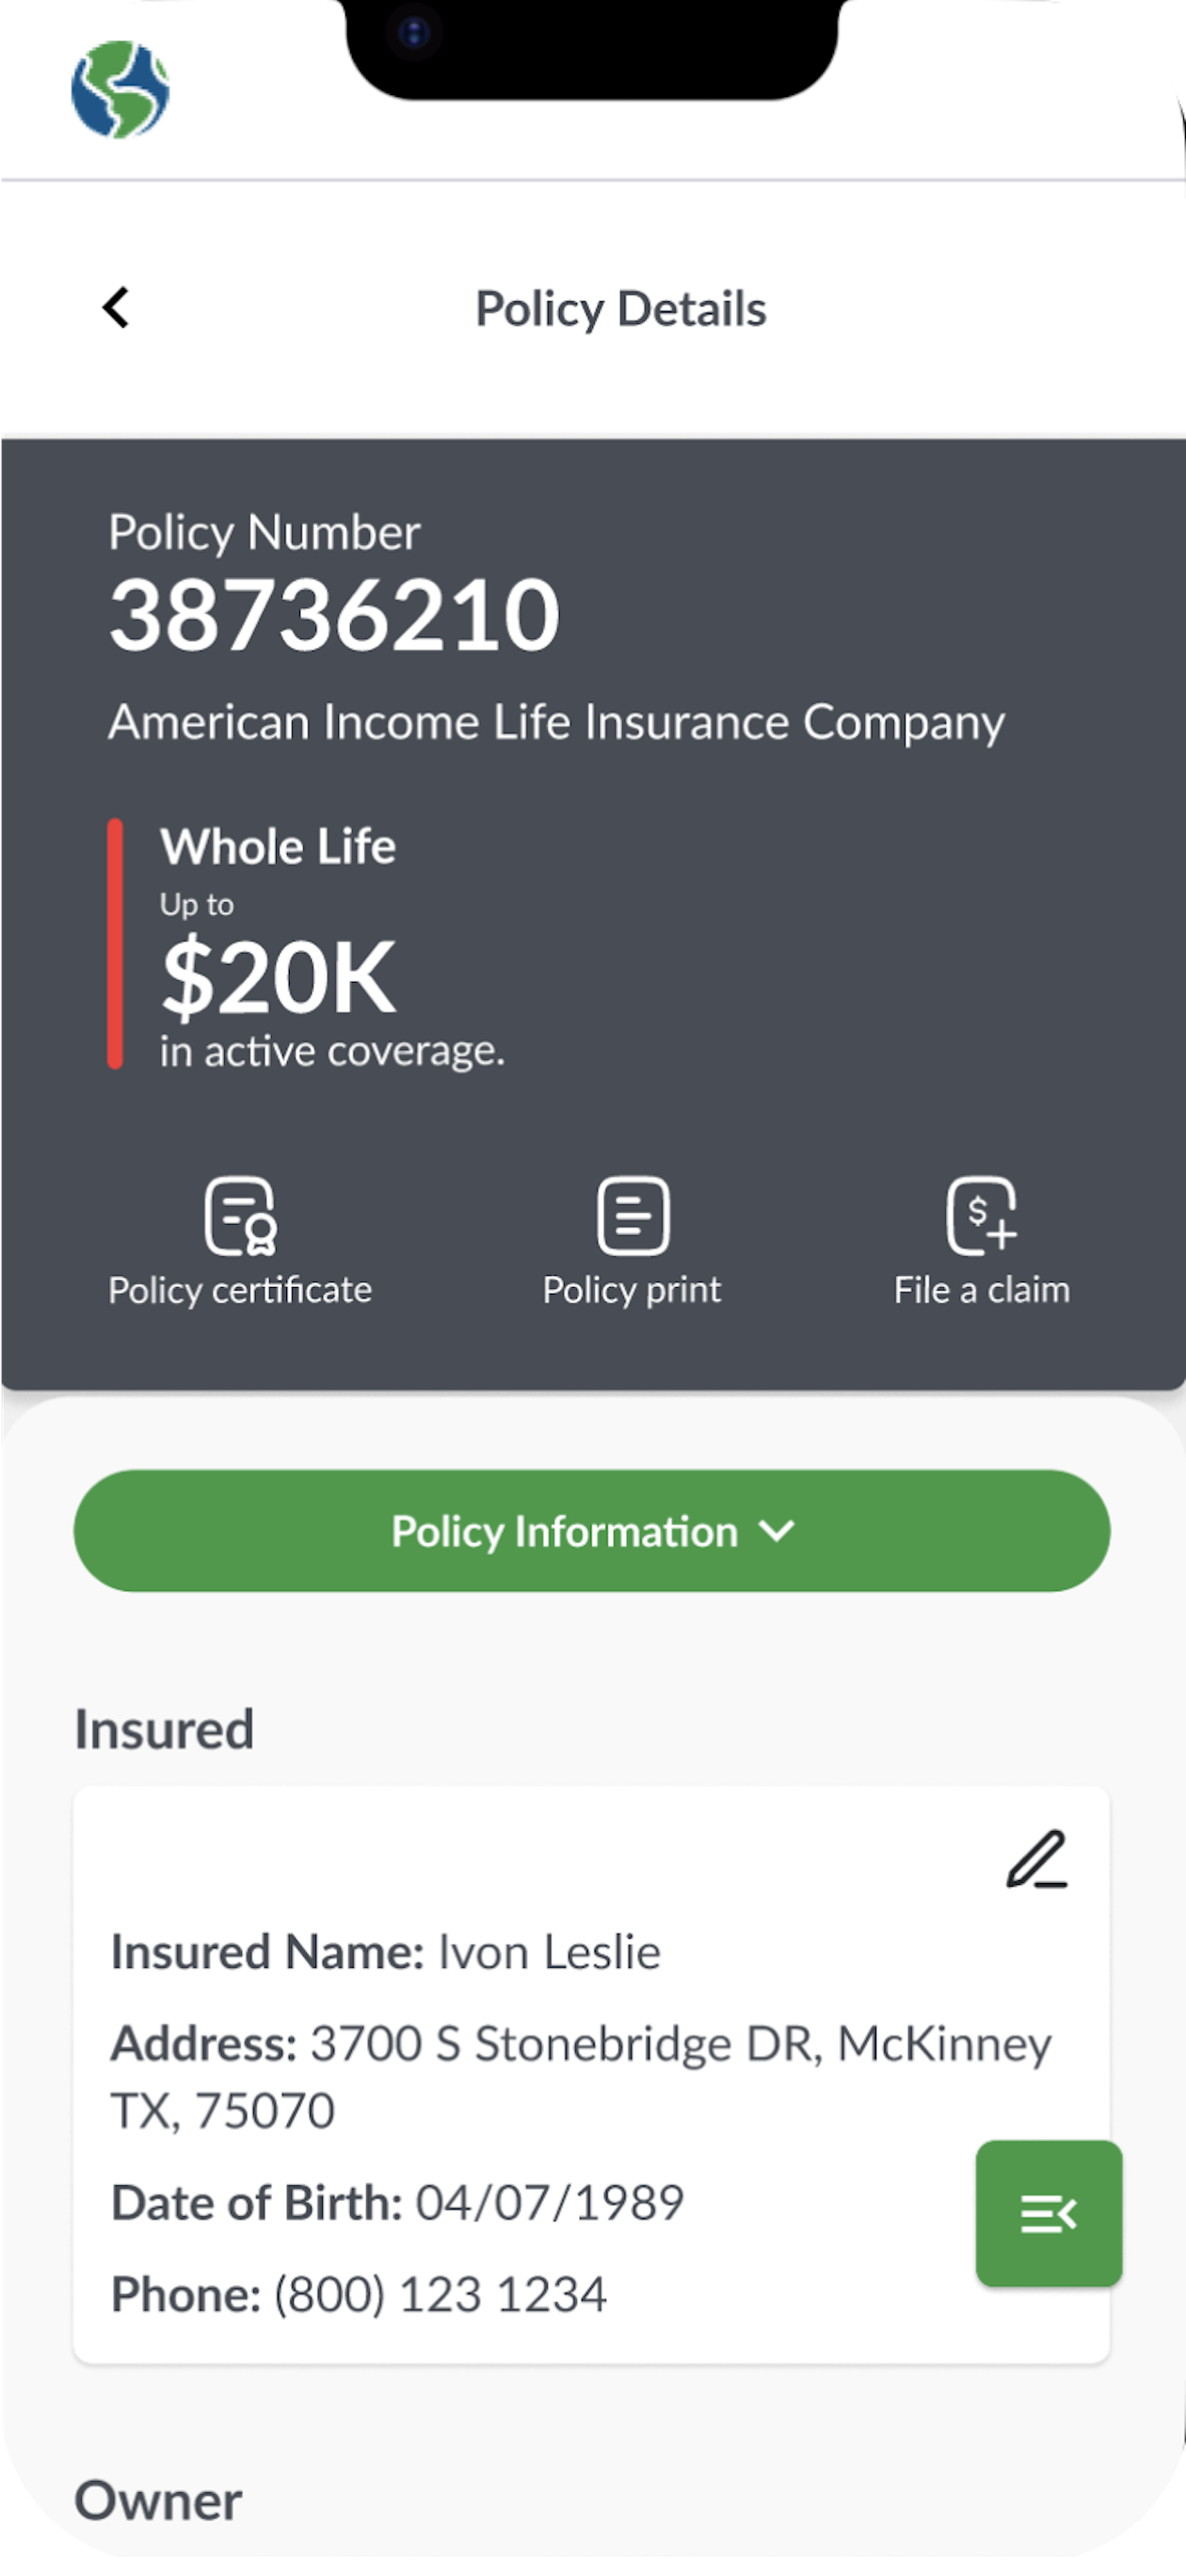Tap the File a claim label
1186x2576 pixels.
tap(982, 1290)
